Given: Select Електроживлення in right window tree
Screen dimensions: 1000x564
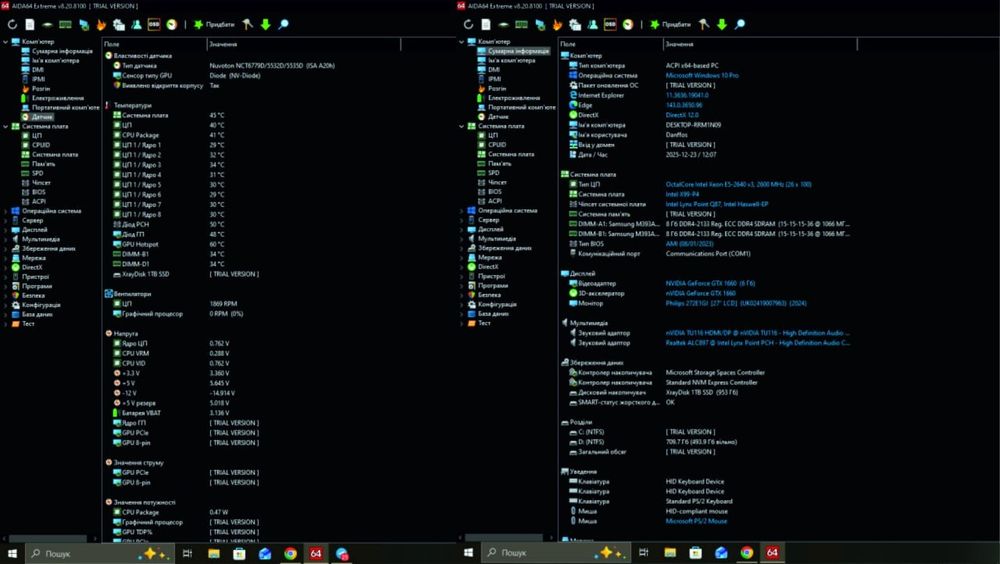Looking at the screenshot, I should [509, 98].
